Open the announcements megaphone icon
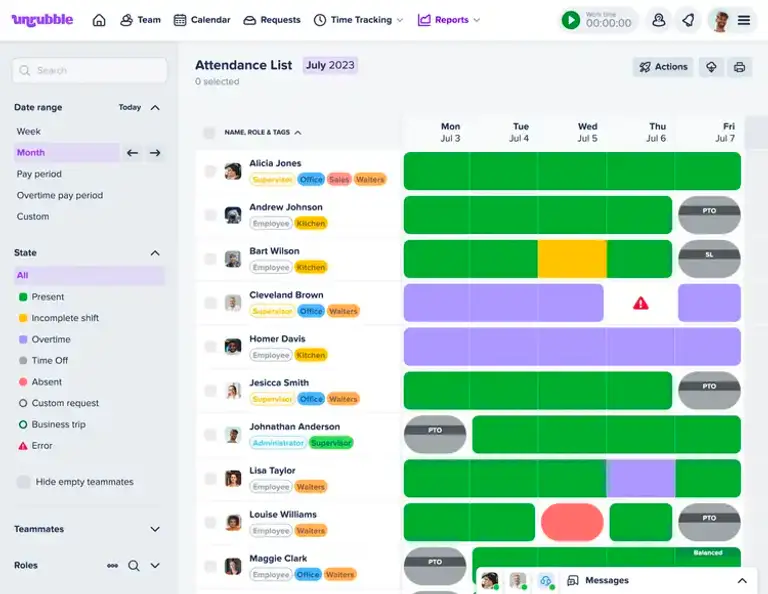 pos(688,20)
